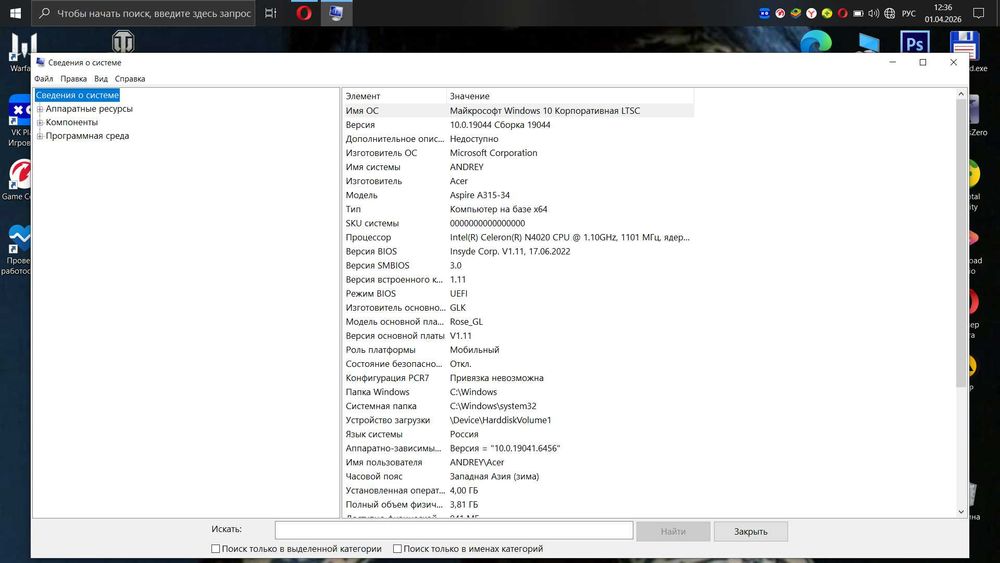Select the Конфигурация PCR7 row label
Screen dimensions: 1000x563
pyautogui.click(x=387, y=378)
